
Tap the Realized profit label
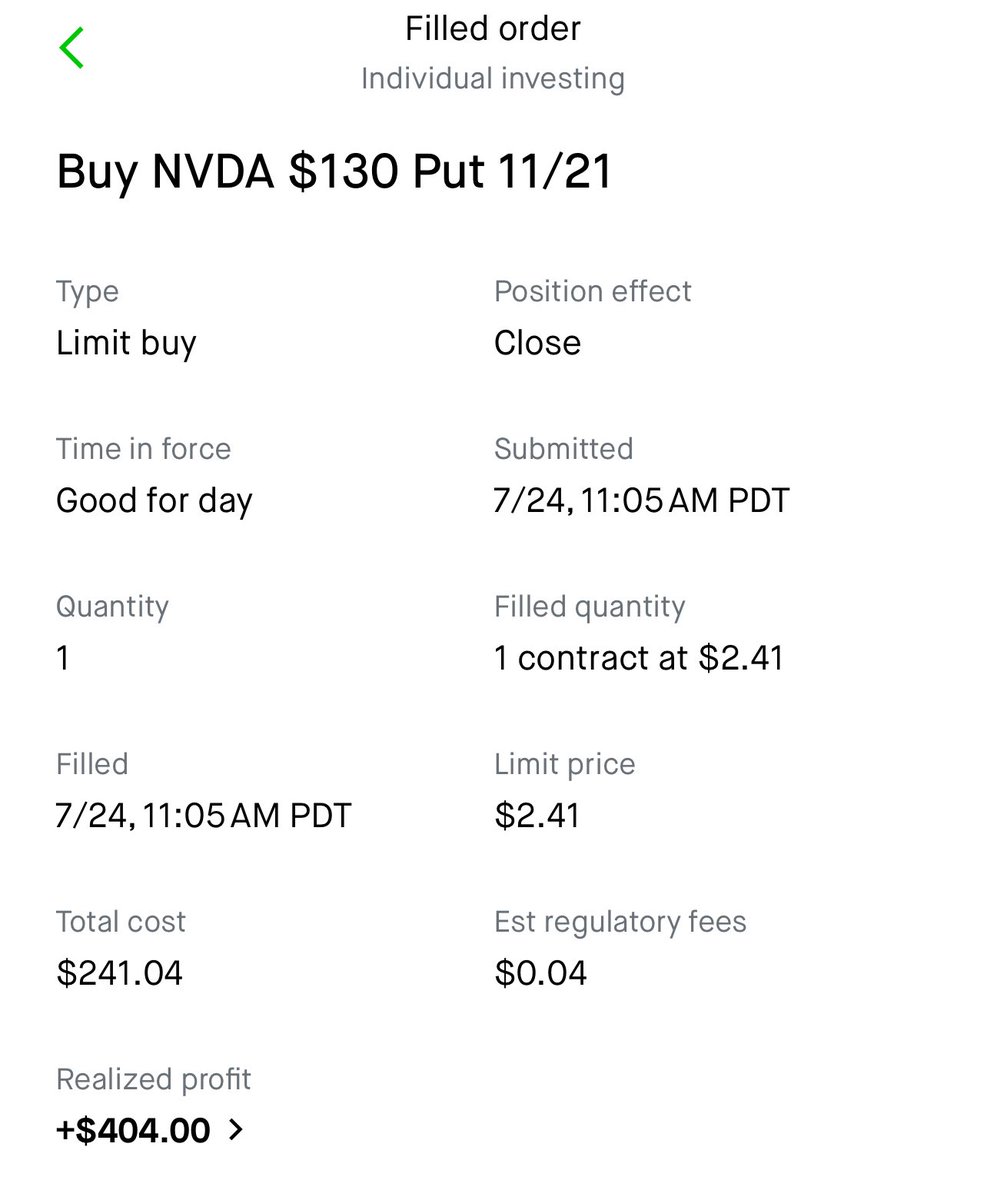click(x=154, y=1080)
